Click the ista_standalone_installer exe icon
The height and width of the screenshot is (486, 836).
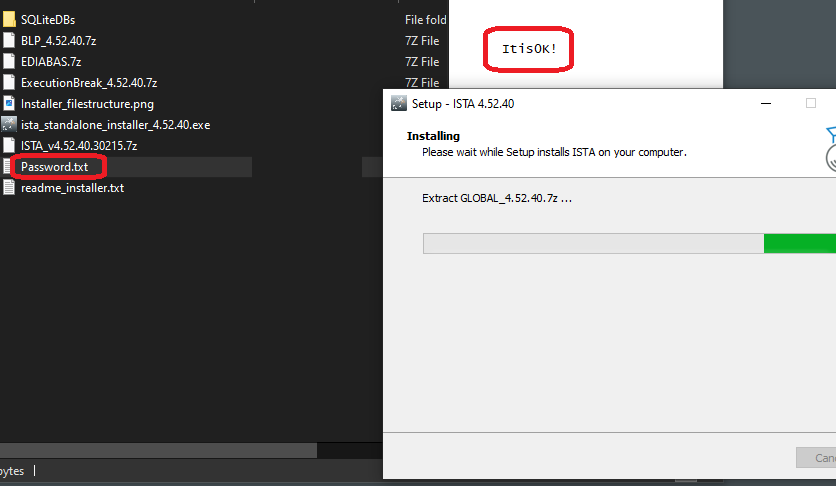click(9, 125)
